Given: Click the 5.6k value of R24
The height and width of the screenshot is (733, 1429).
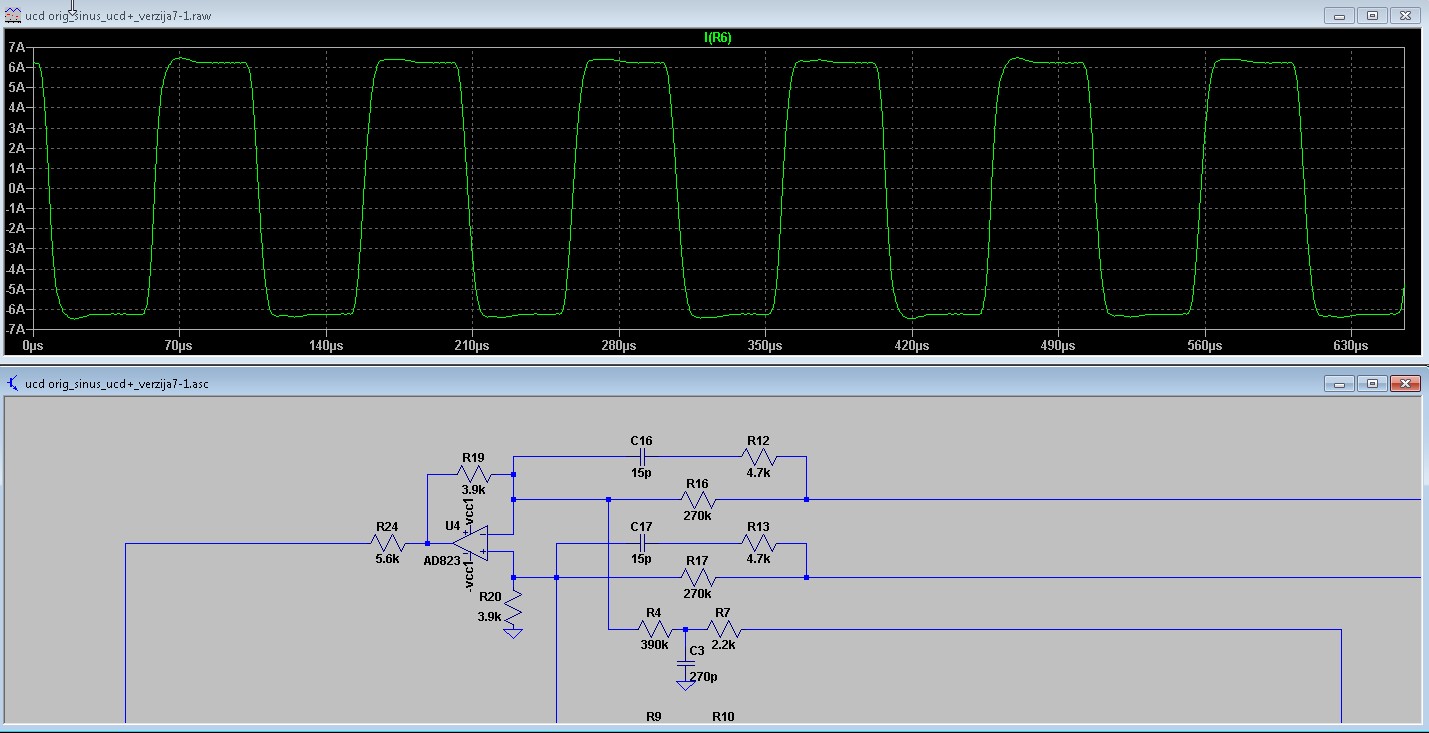Looking at the screenshot, I should 387,559.
